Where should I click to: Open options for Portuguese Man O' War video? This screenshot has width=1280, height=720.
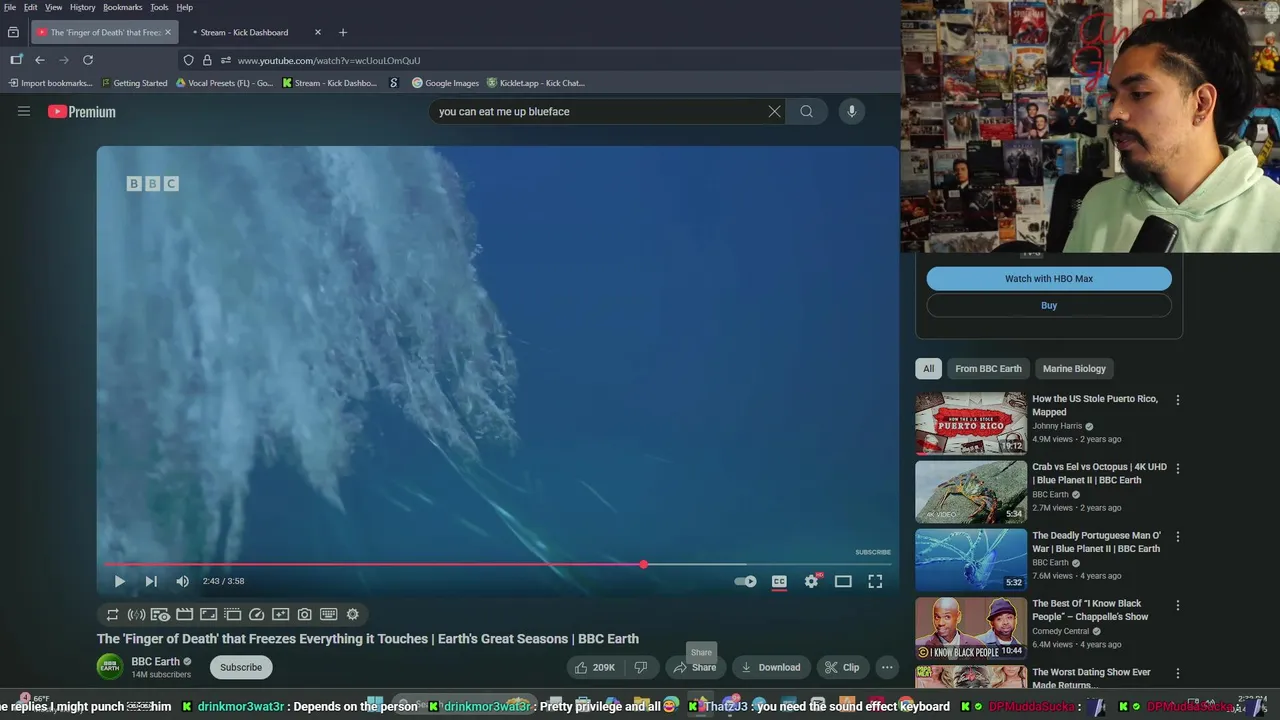1177,537
